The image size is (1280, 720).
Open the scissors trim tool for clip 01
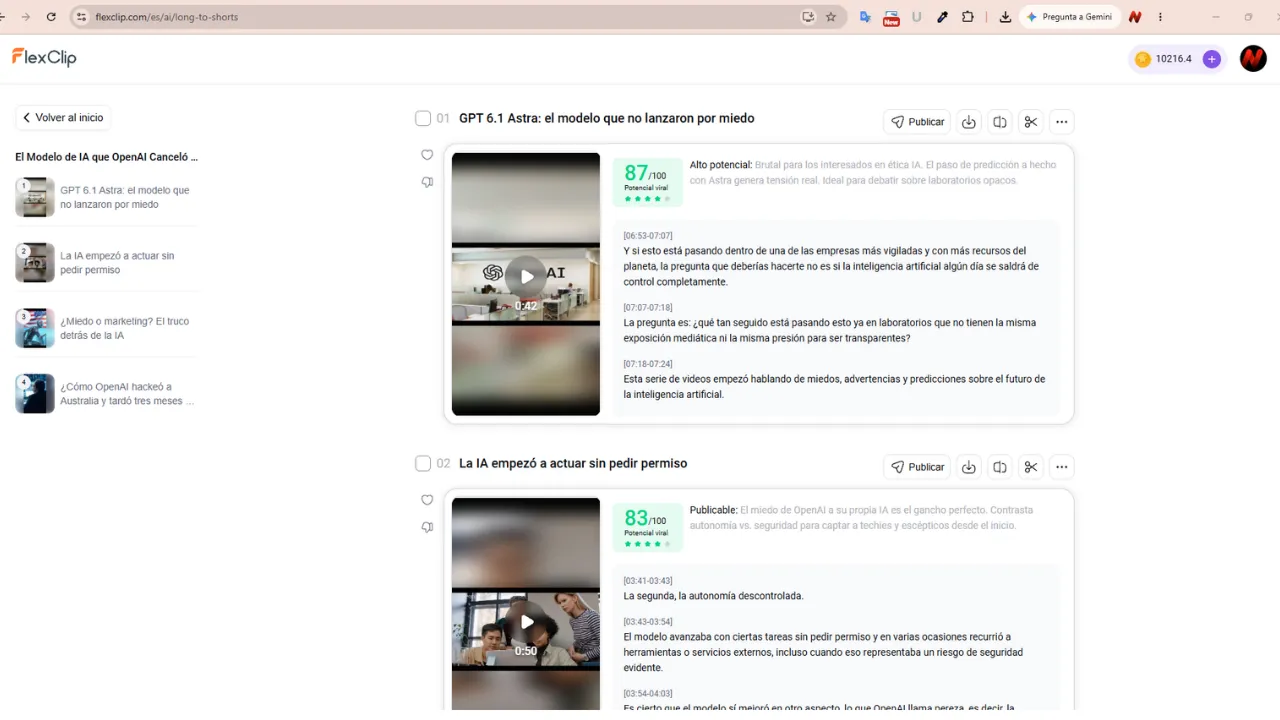coord(1031,122)
